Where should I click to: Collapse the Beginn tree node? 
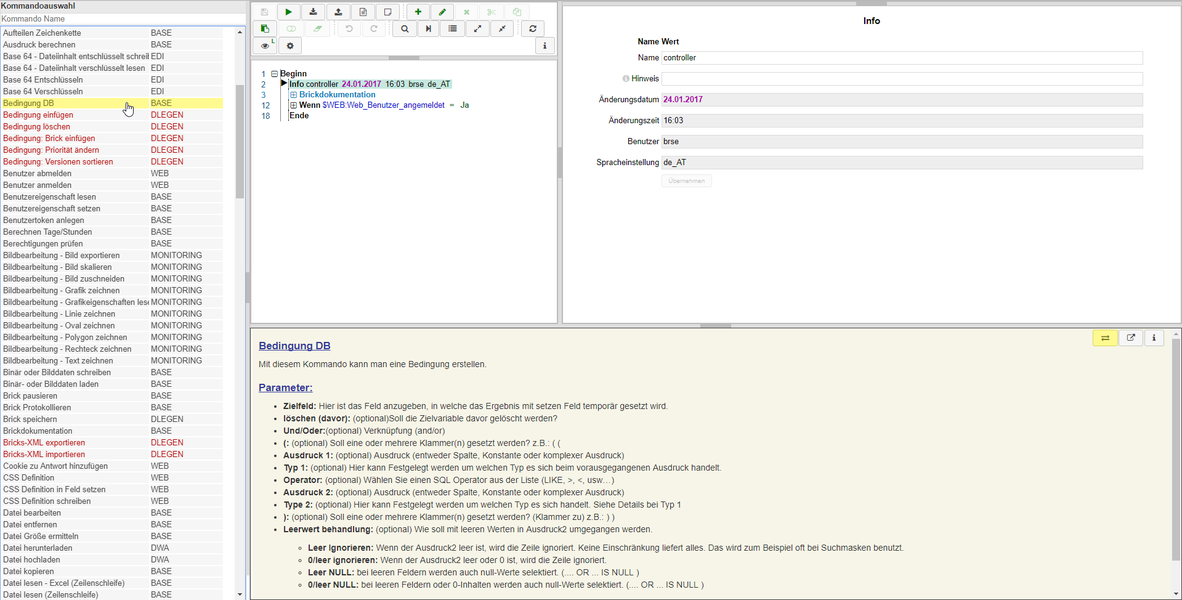[274, 74]
